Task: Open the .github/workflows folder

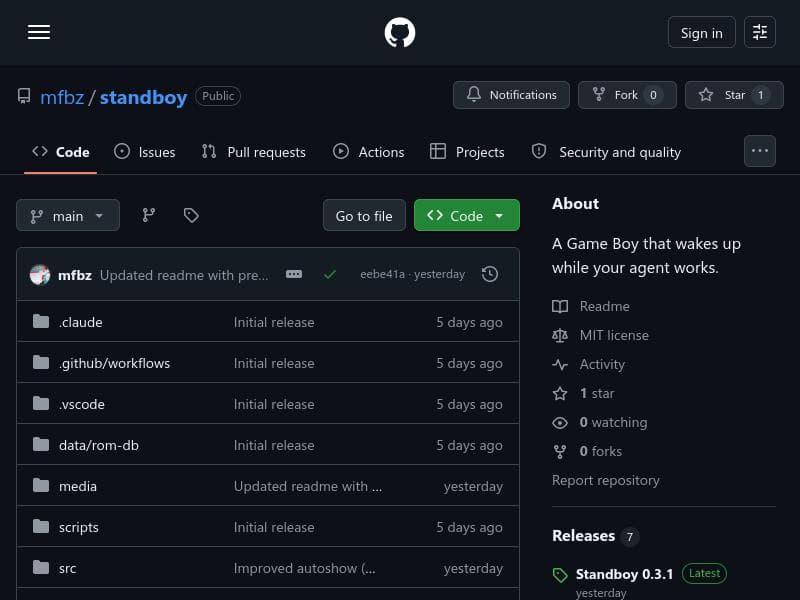Action: pyautogui.click(x=114, y=363)
